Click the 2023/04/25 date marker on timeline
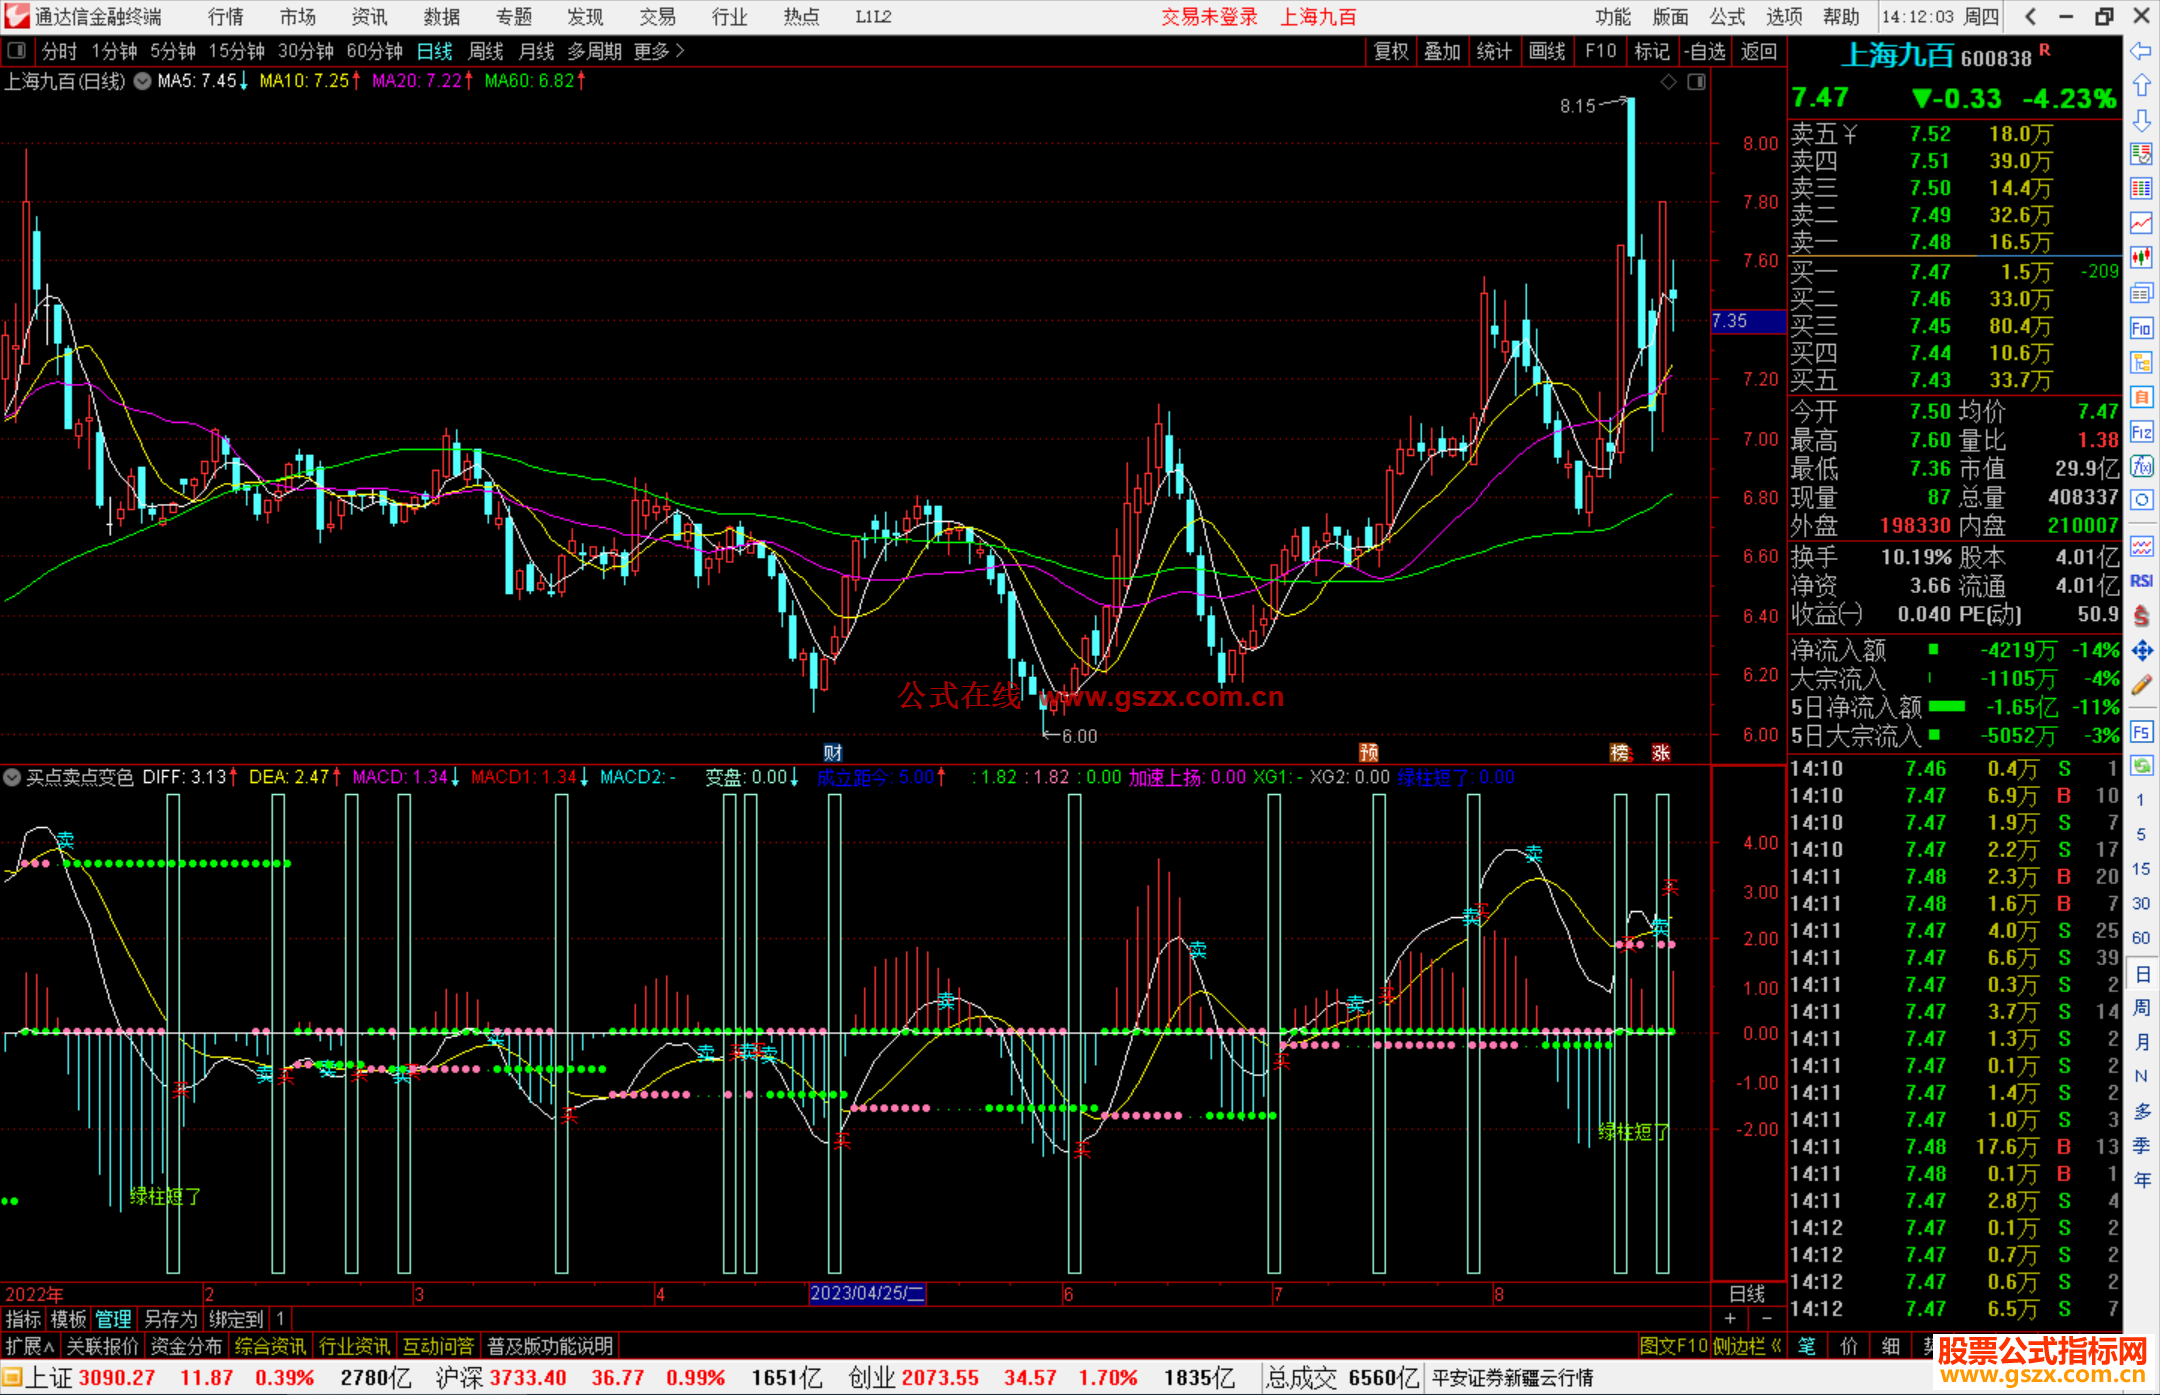This screenshot has width=2160, height=1395. click(867, 1293)
